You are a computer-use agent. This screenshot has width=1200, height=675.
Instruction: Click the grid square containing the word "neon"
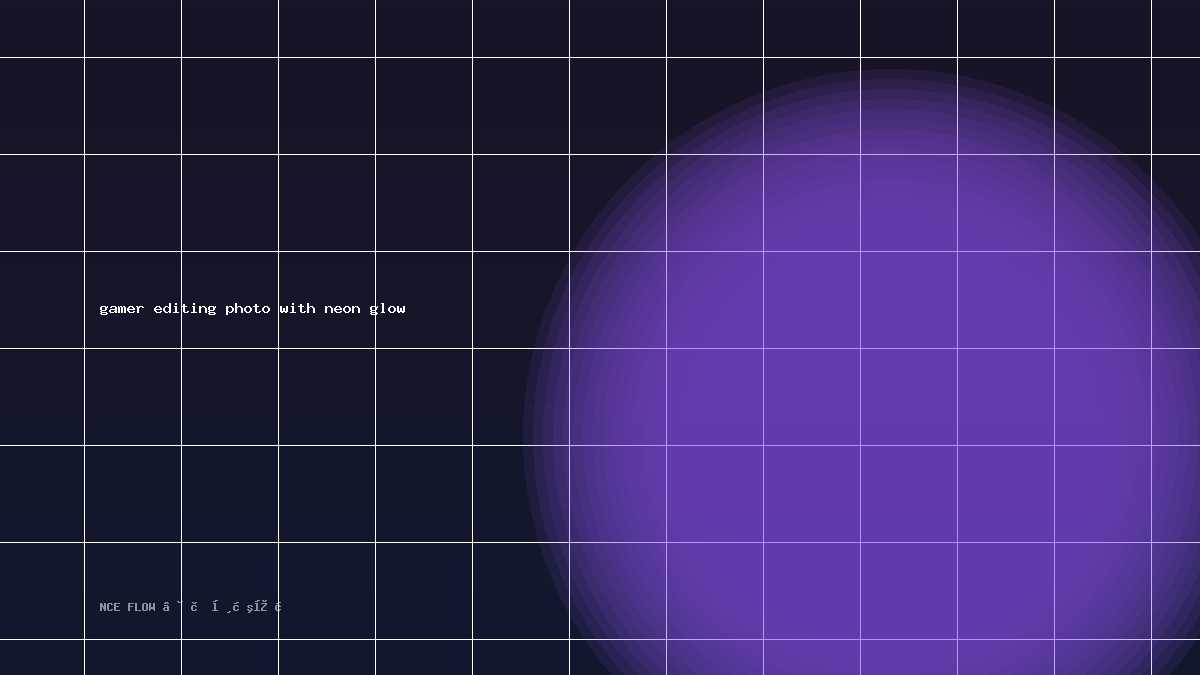click(x=327, y=300)
